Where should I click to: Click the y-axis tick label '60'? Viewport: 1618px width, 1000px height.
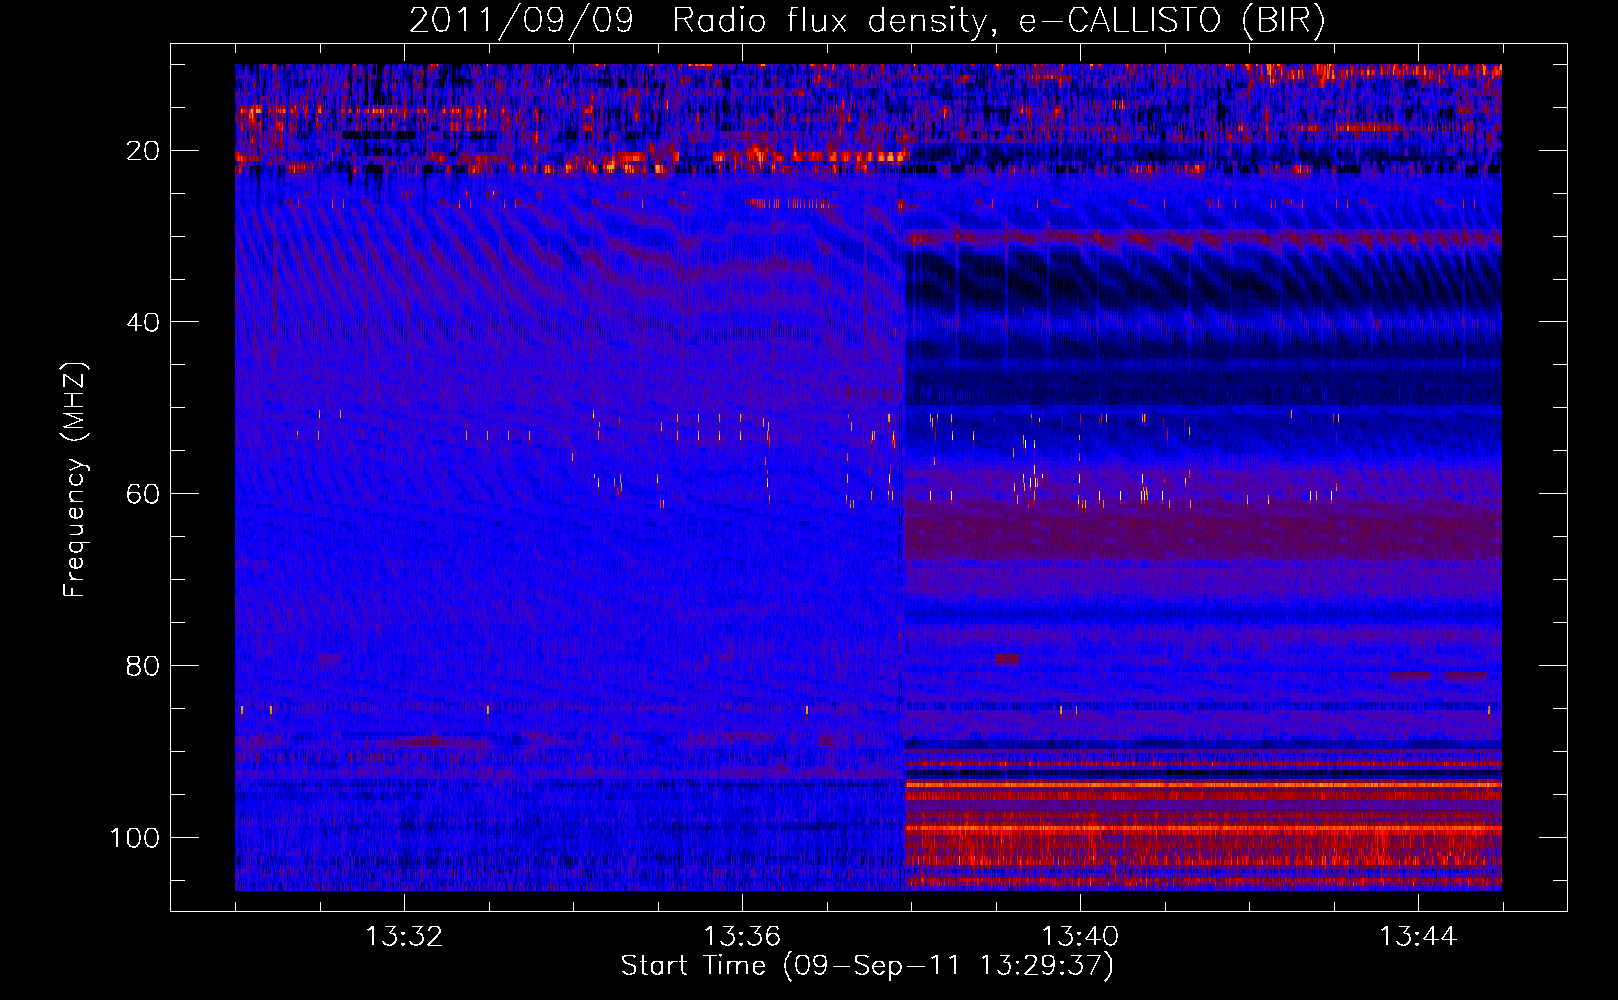[x=144, y=494]
